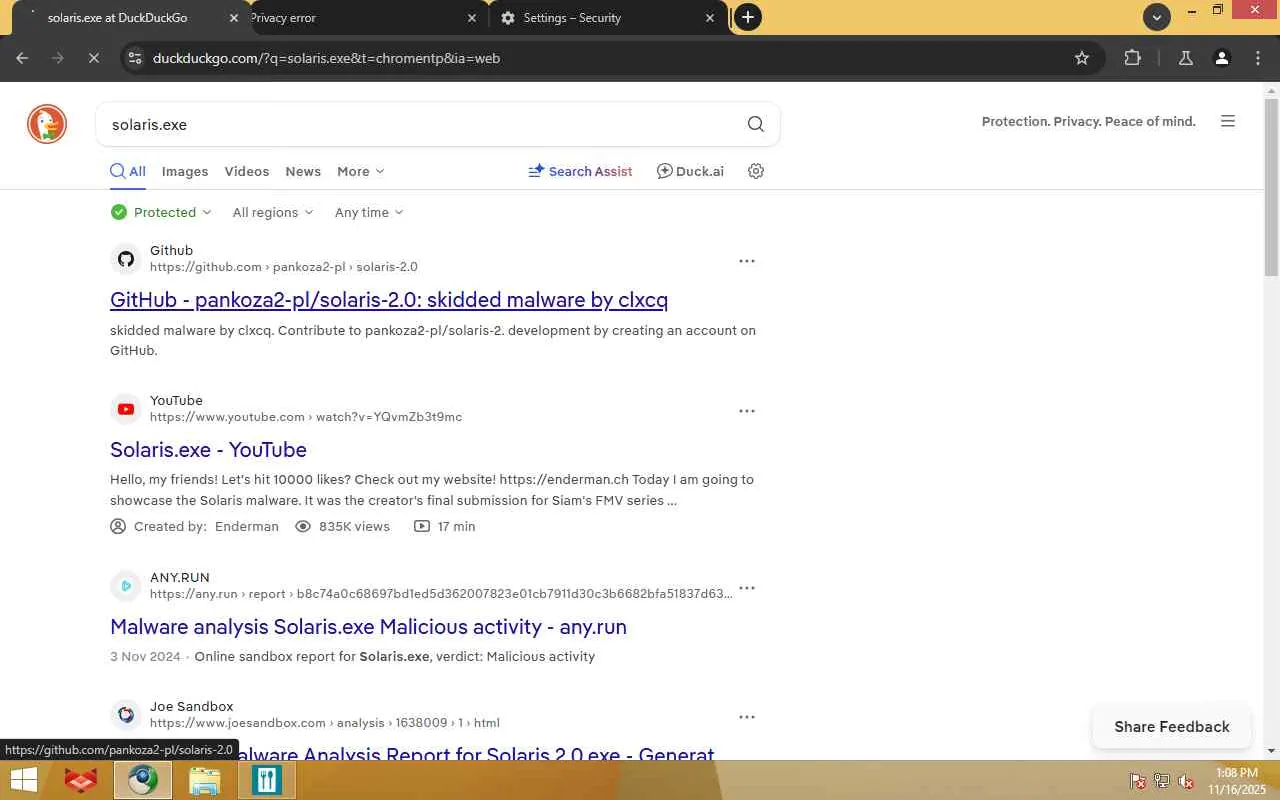Open more options for the ANY.RUN result
This screenshot has height=800, width=1280.
(747, 588)
